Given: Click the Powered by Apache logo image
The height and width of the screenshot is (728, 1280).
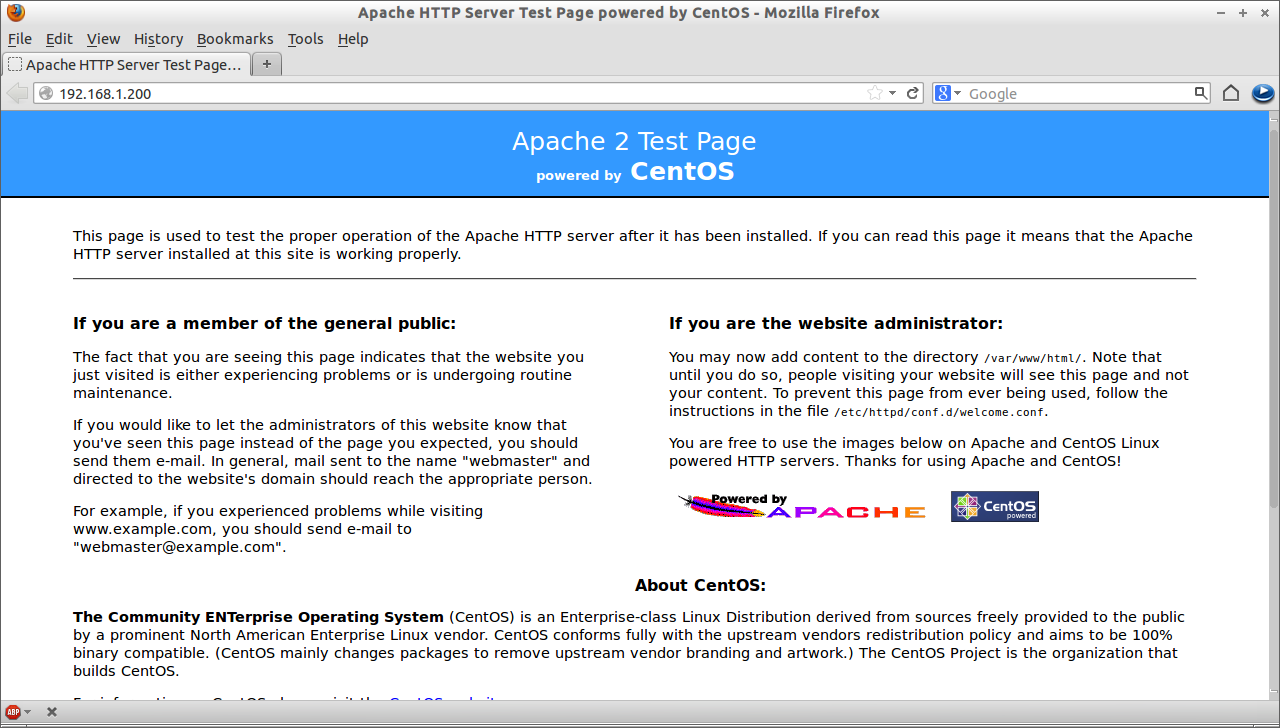Looking at the screenshot, I should (801, 506).
